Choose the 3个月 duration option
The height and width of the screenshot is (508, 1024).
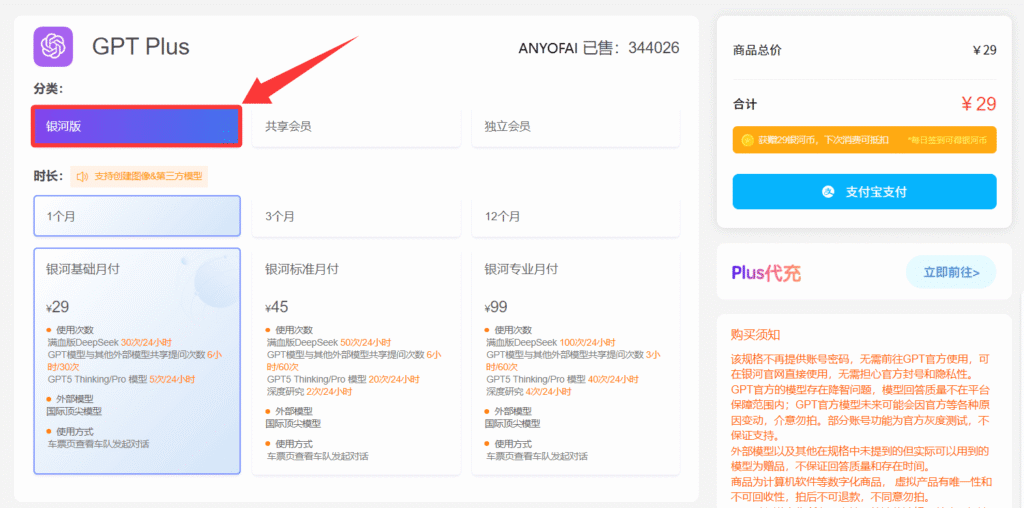tap(356, 215)
